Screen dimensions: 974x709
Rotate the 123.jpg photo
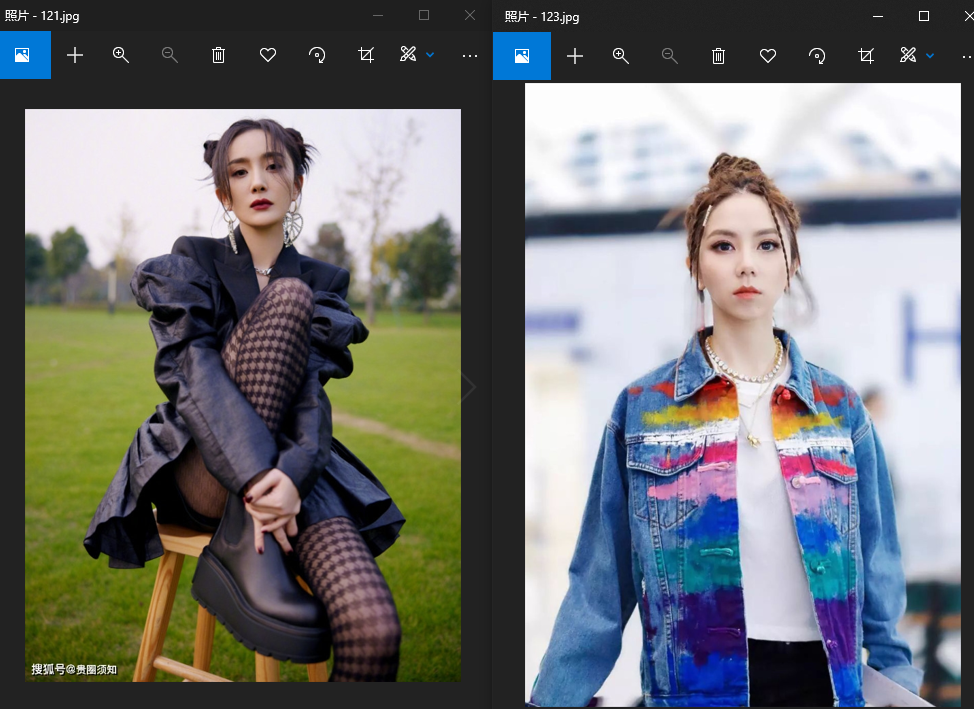817,57
